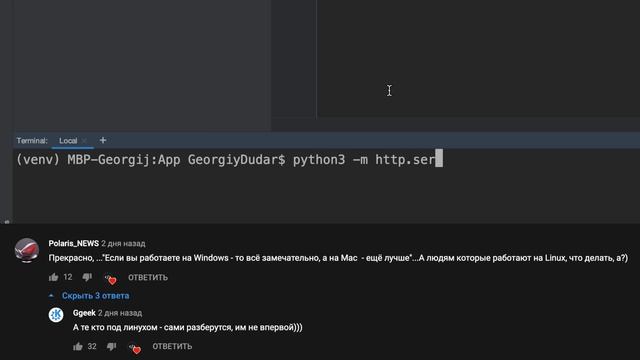640x360 pixels.
Task: Reply to the Ggeek comment
Action: [172, 347]
